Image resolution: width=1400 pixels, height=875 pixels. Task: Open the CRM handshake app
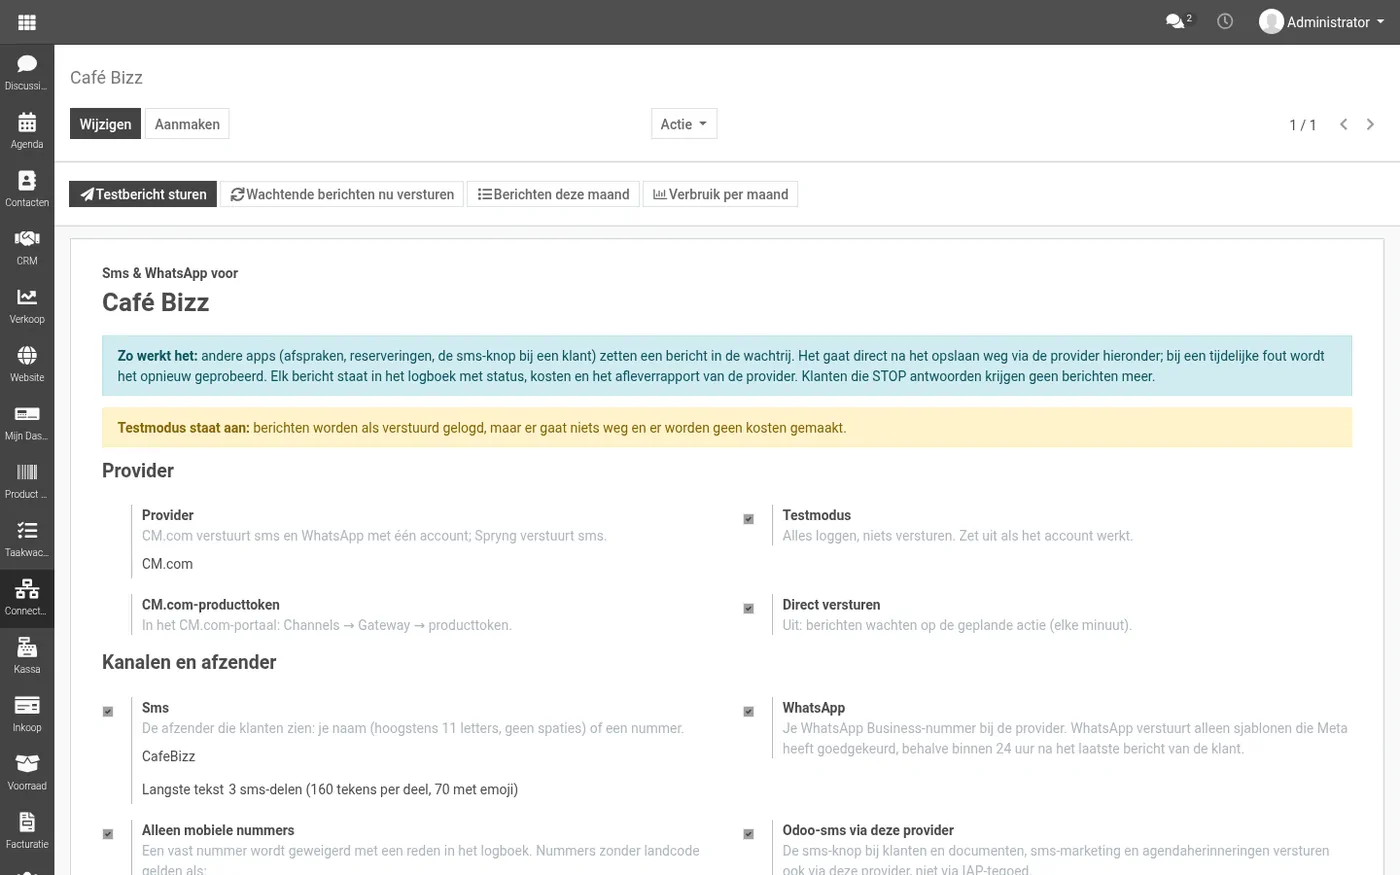click(x=27, y=247)
